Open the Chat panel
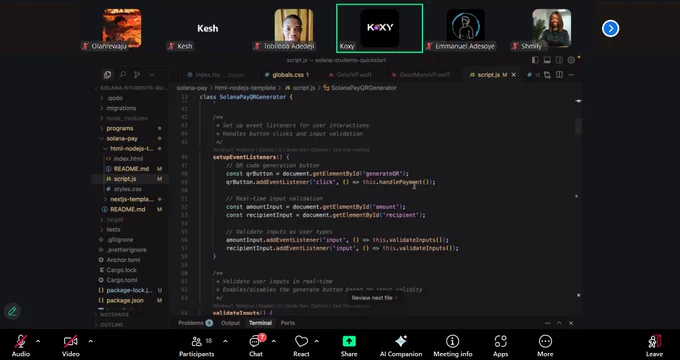The image size is (680, 360). 256,346
